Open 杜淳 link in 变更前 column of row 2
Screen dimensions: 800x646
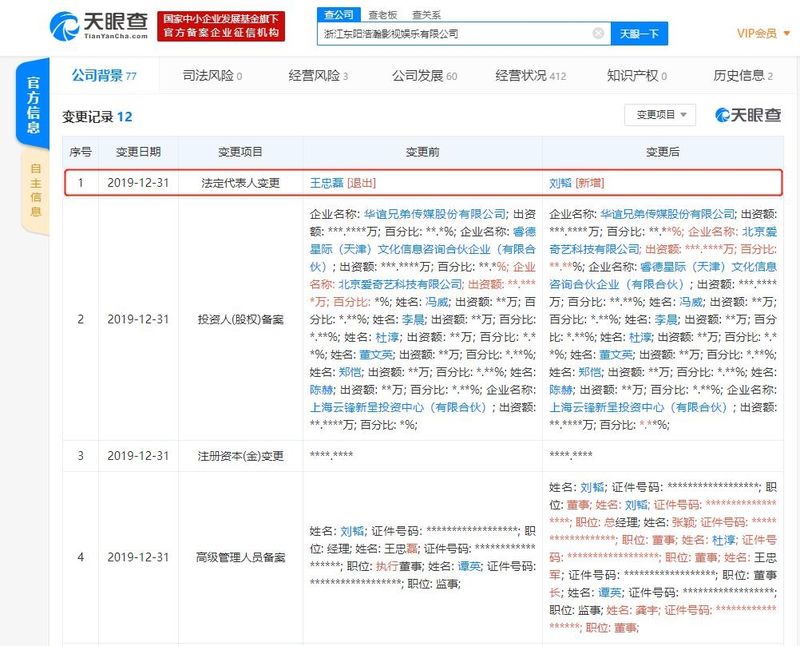click(x=387, y=337)
